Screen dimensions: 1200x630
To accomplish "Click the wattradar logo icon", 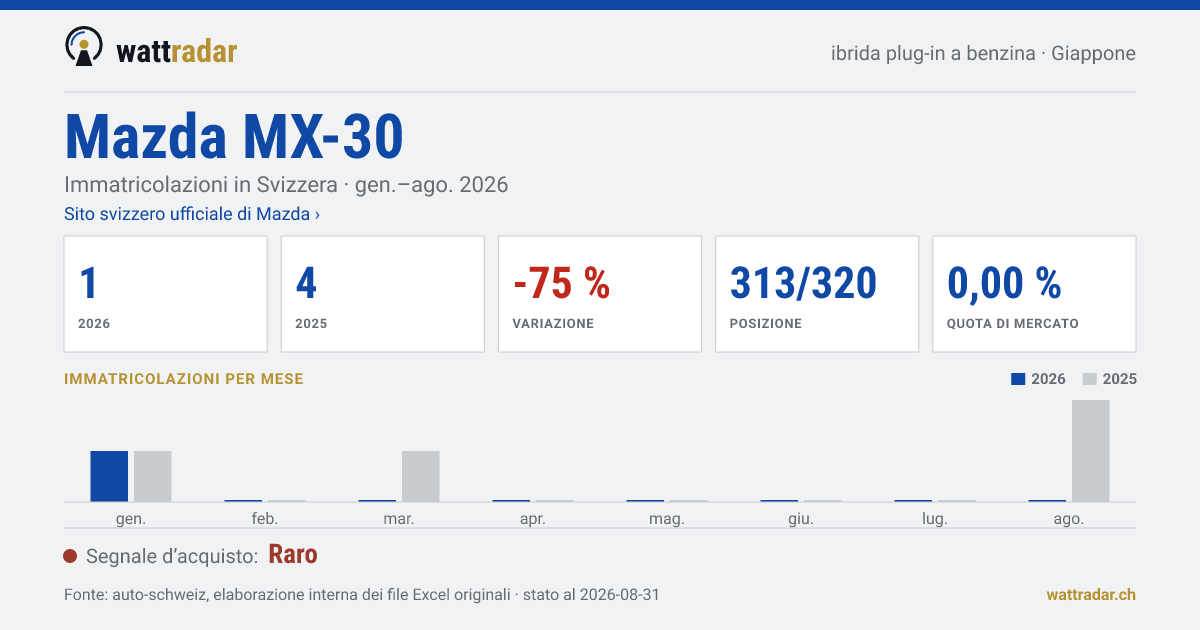I will (84, 47).
